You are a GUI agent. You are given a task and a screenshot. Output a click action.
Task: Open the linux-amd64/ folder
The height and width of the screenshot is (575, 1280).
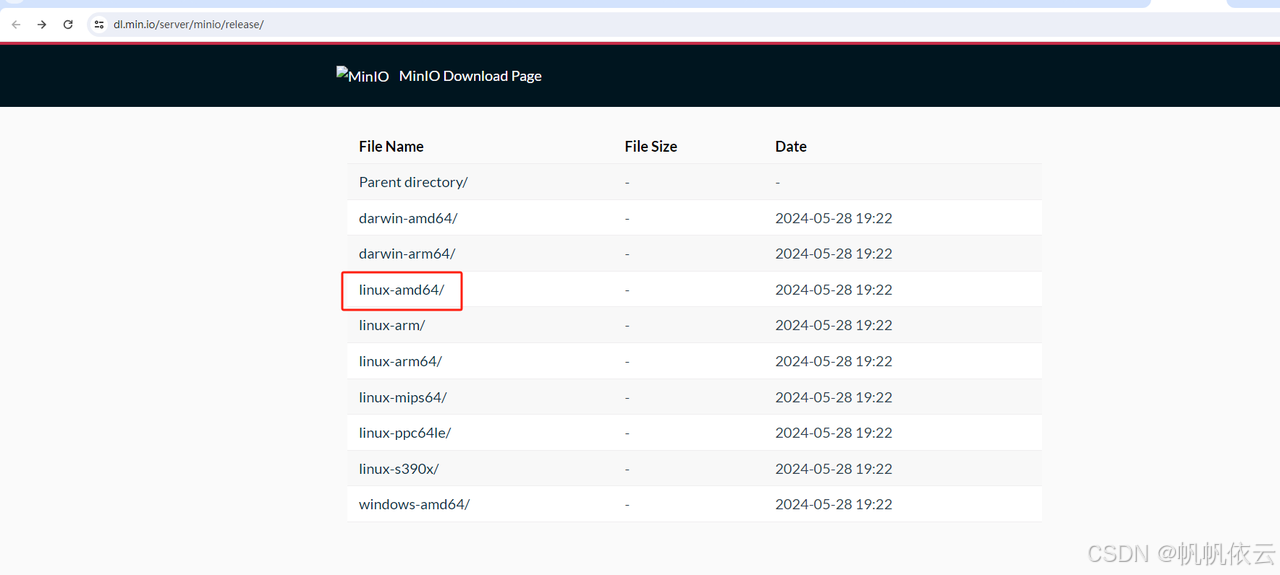[x=401, y=290]
